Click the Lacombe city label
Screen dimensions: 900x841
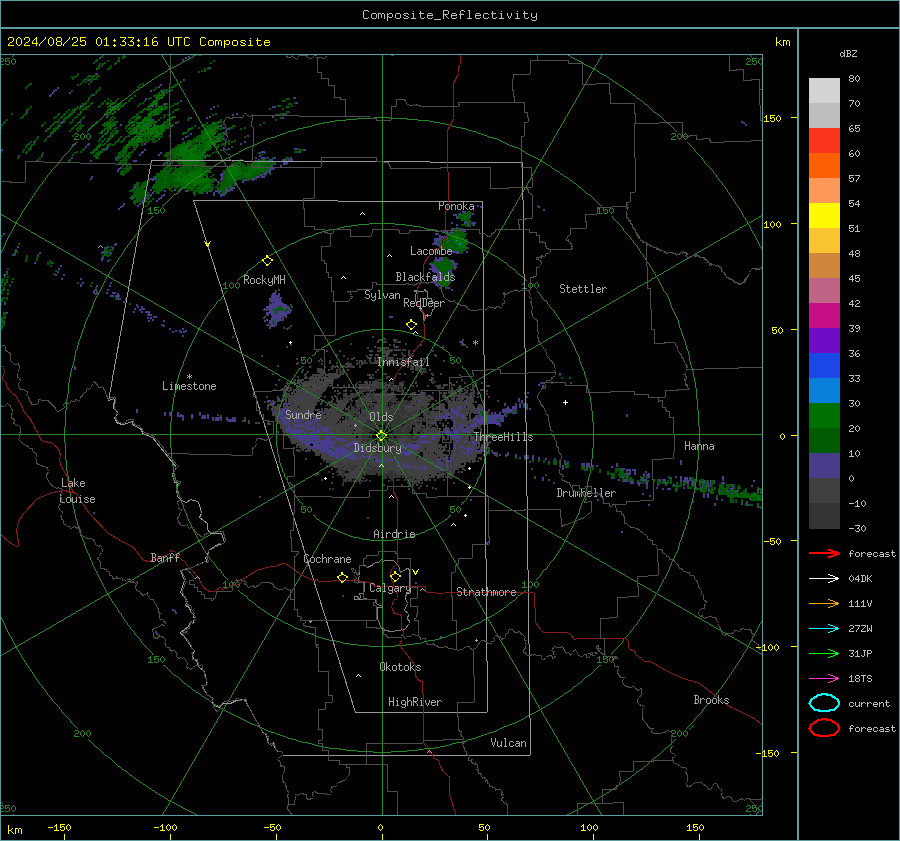[x=431, y=251]
